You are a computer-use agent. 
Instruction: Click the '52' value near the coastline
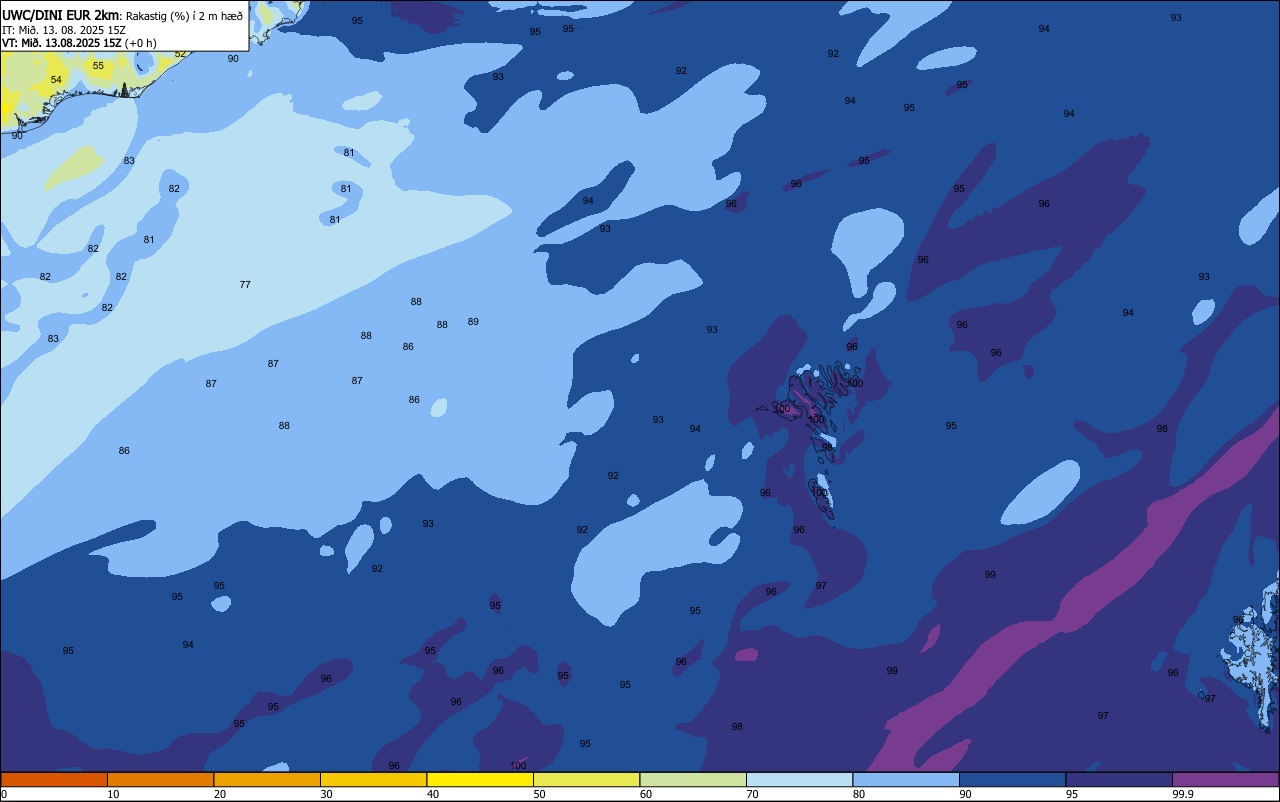[180, 54]
